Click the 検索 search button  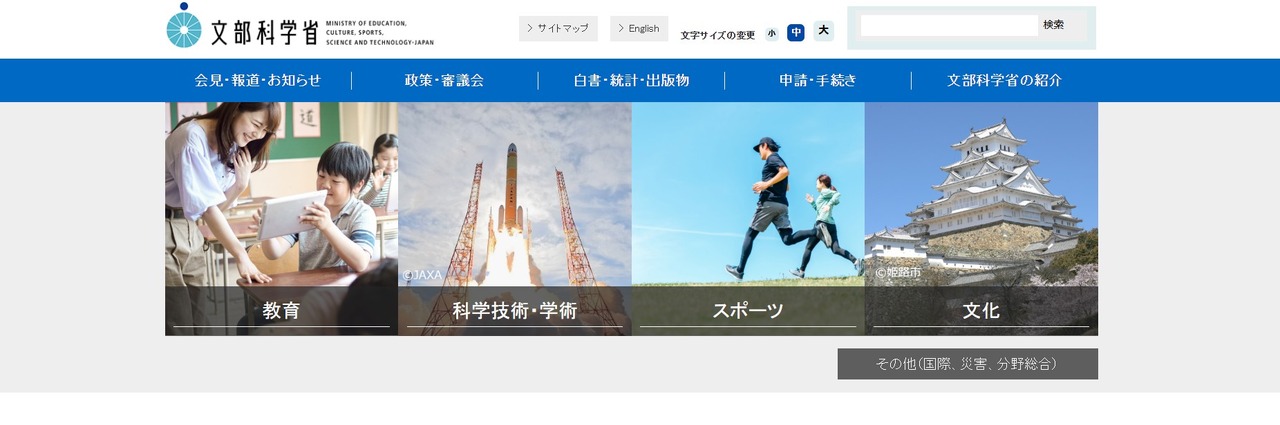pos(1054,25)
